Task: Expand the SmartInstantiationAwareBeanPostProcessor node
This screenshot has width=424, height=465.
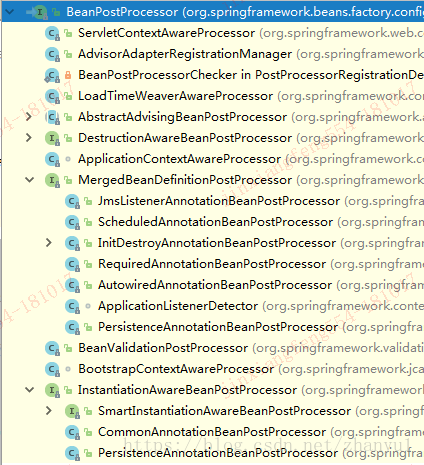Action: 49,411
